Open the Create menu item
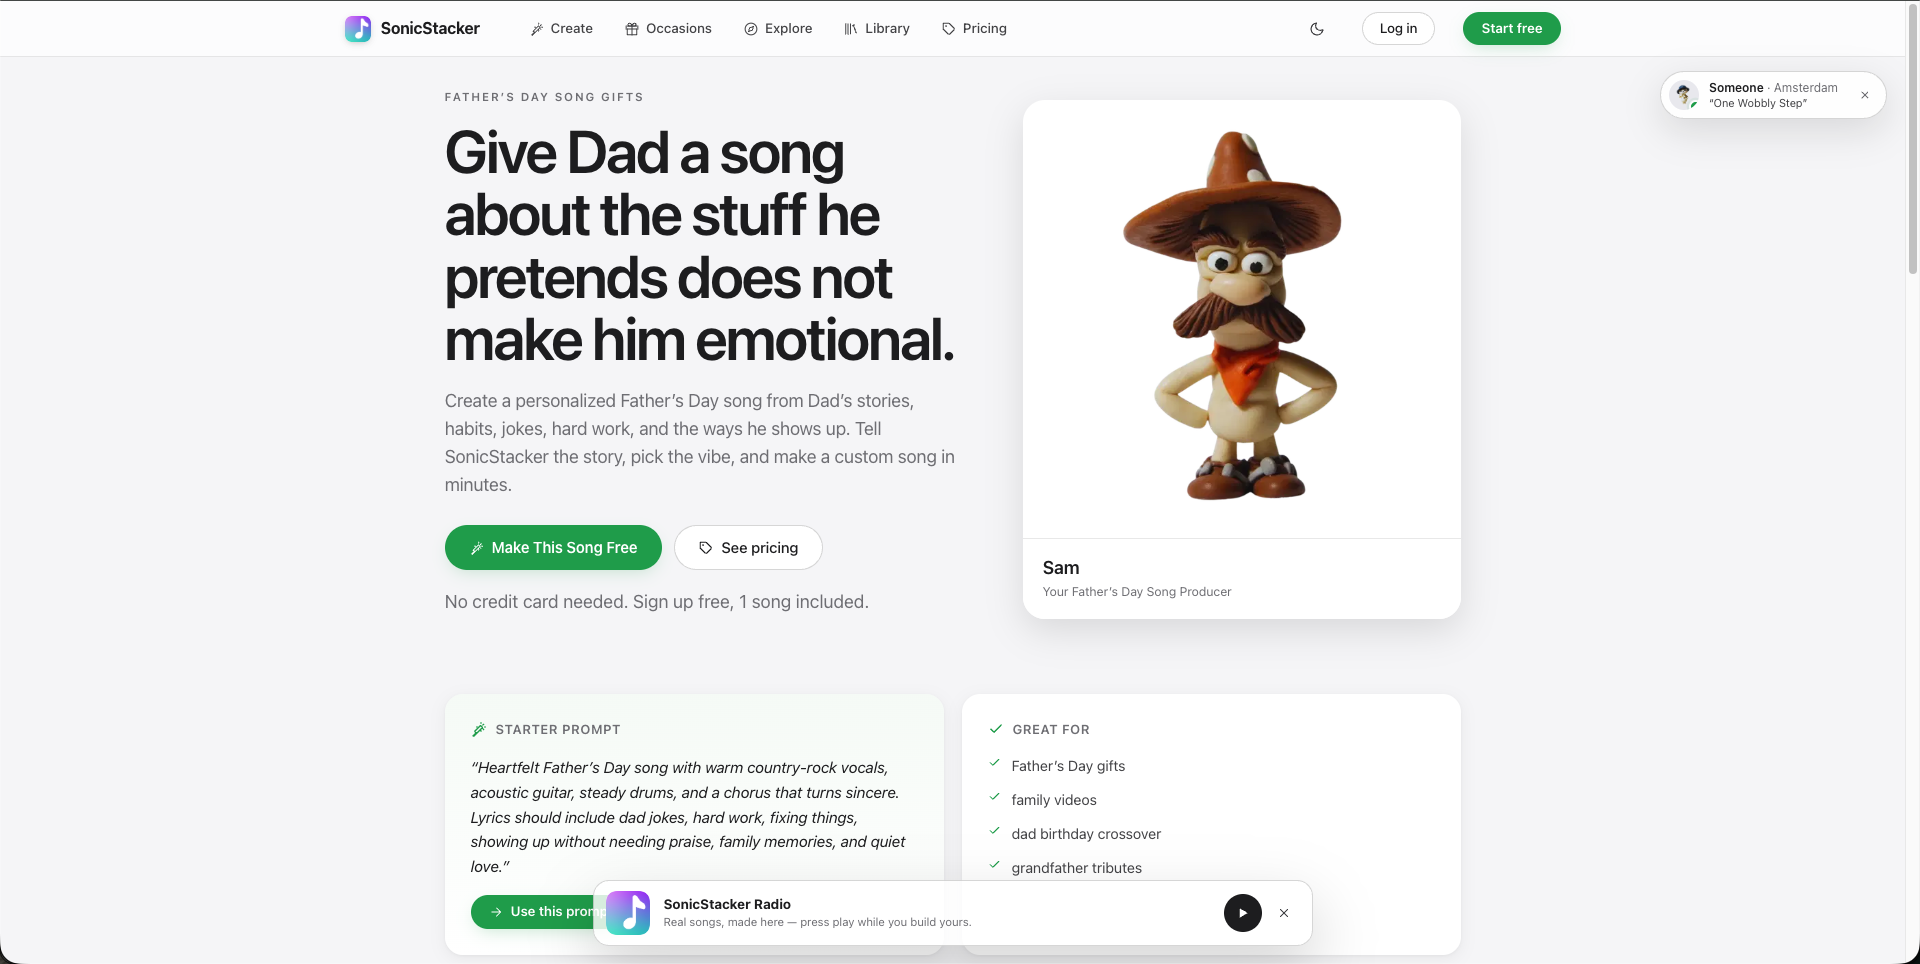The width and height of the screenshot is (1920, 964). [562, 28]
